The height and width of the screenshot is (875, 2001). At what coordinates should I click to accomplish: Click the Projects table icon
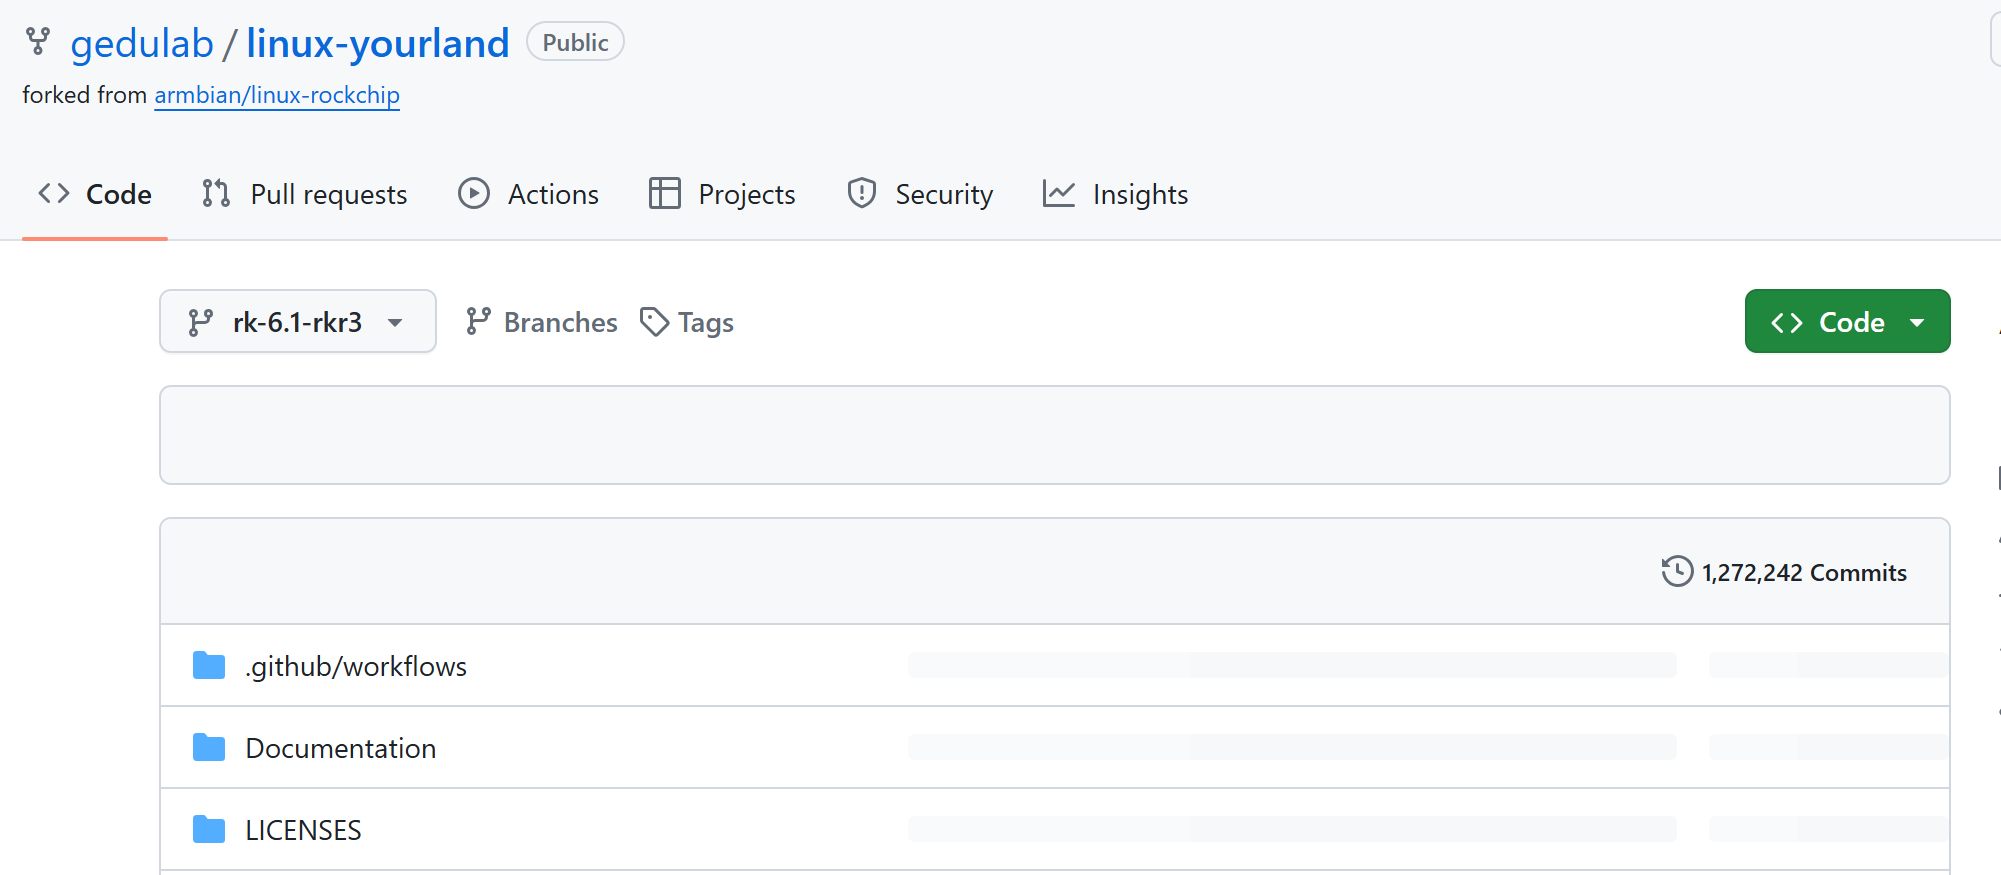(x=665, y=193)
